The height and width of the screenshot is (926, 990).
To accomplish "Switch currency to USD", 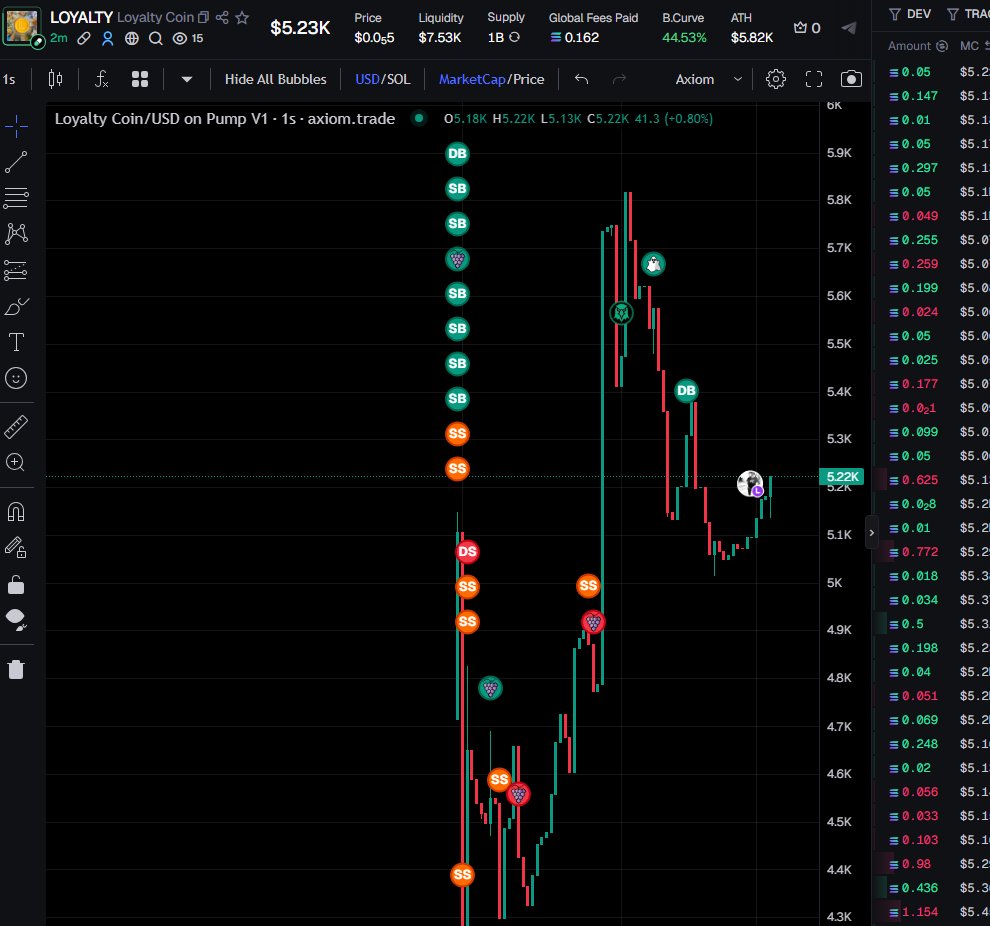I will (367, 79).
